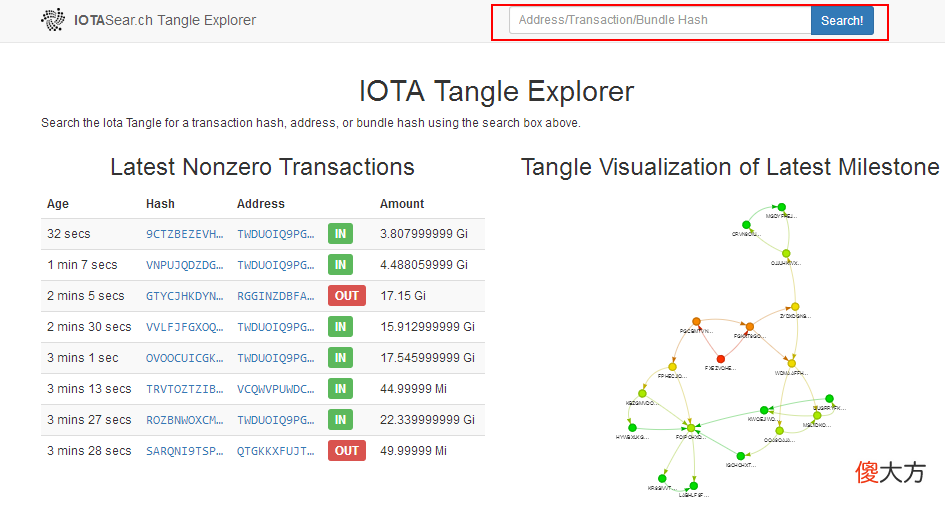Click the amount 49.99999 Mi
Image resolution: width=945 pixels, height=510 pixels.
pyautogui.click(x=413, y=451)
